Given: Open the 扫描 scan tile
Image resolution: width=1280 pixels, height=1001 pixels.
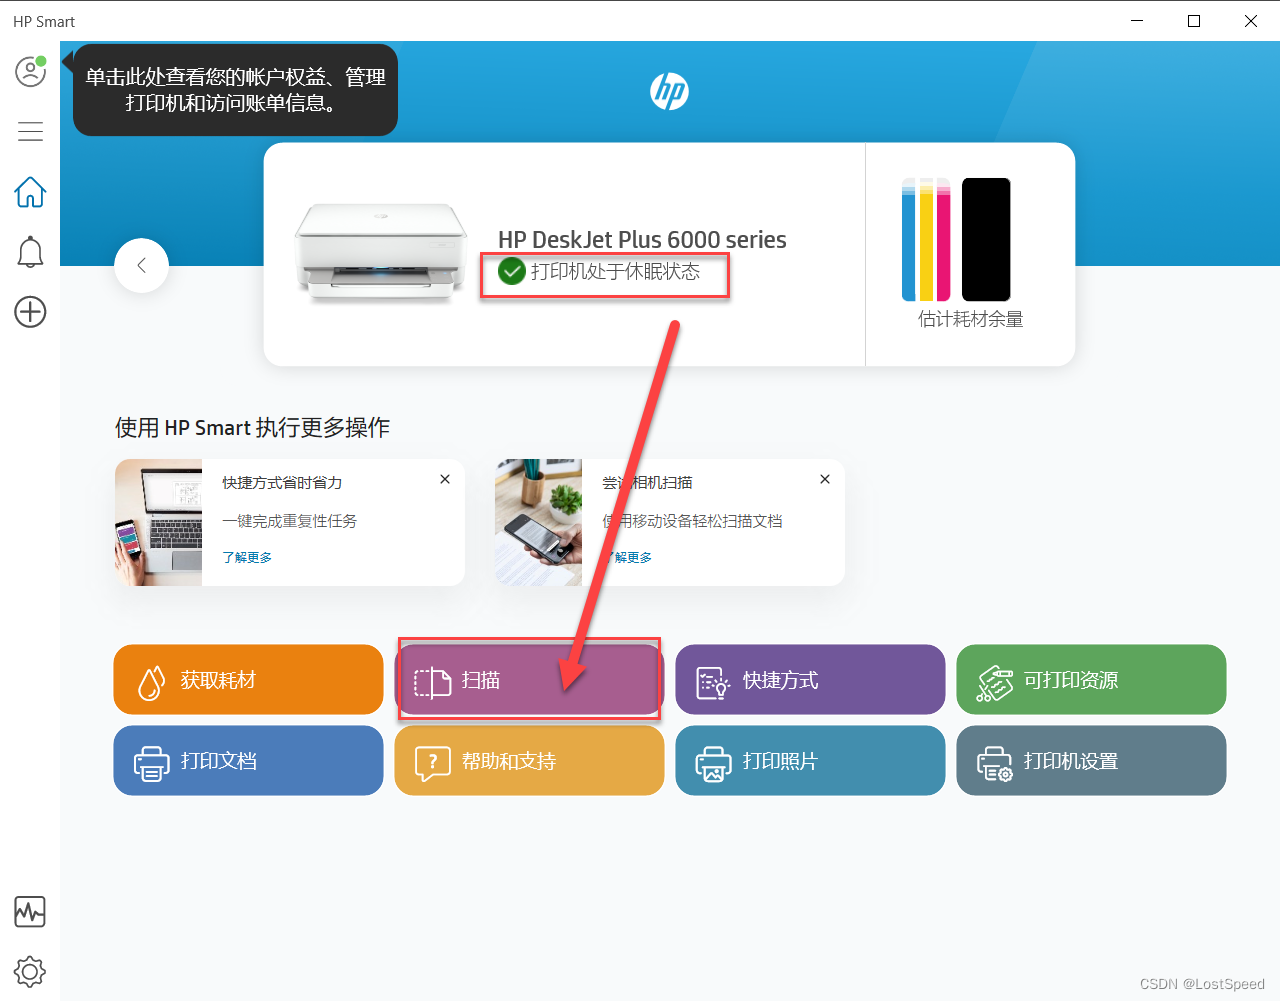Looking at the screenshot, I should pyautogui.click(x=529, y=680).
